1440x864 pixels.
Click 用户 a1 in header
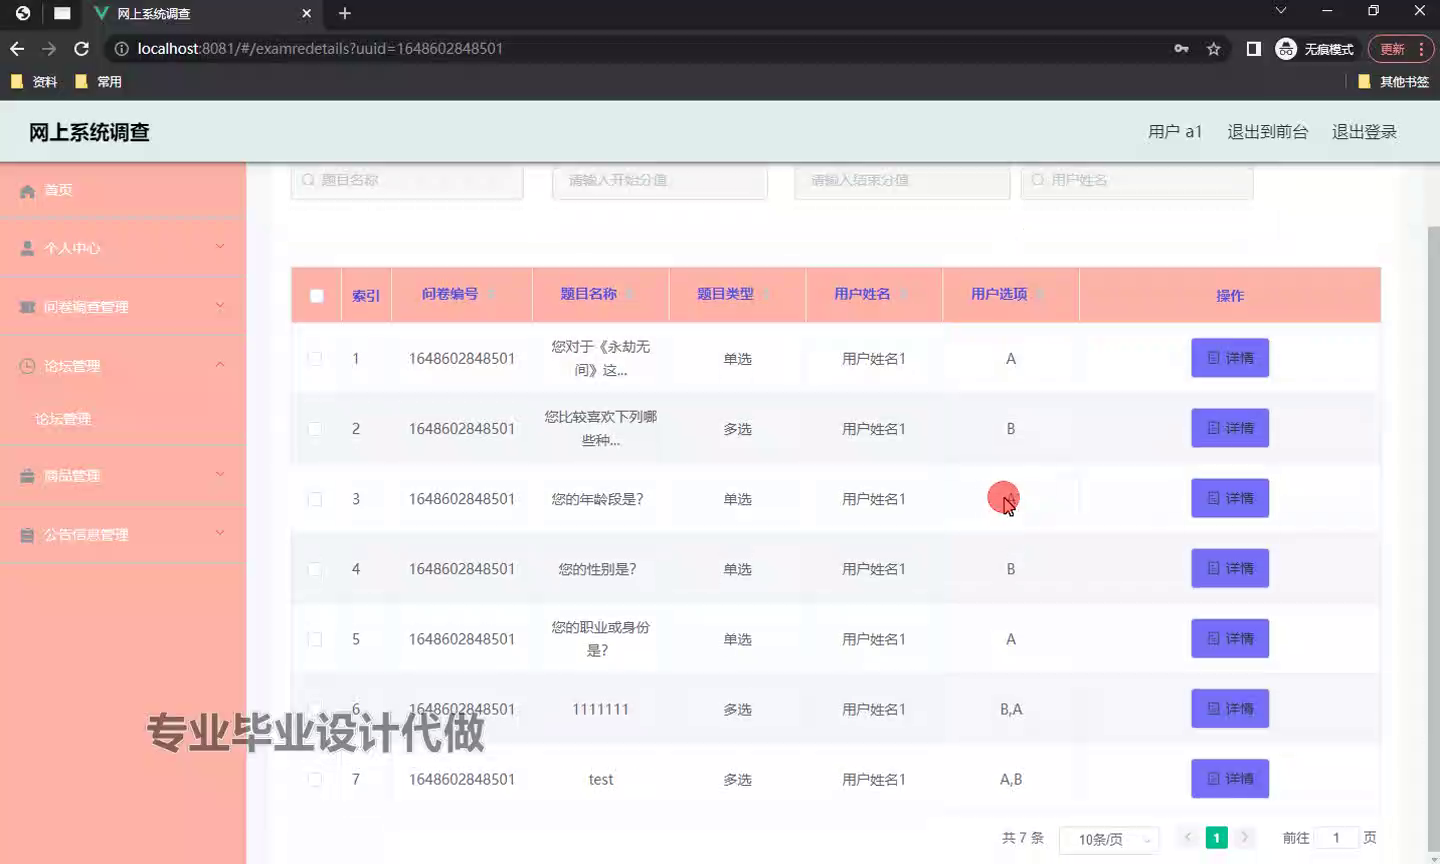point(1175,132)
